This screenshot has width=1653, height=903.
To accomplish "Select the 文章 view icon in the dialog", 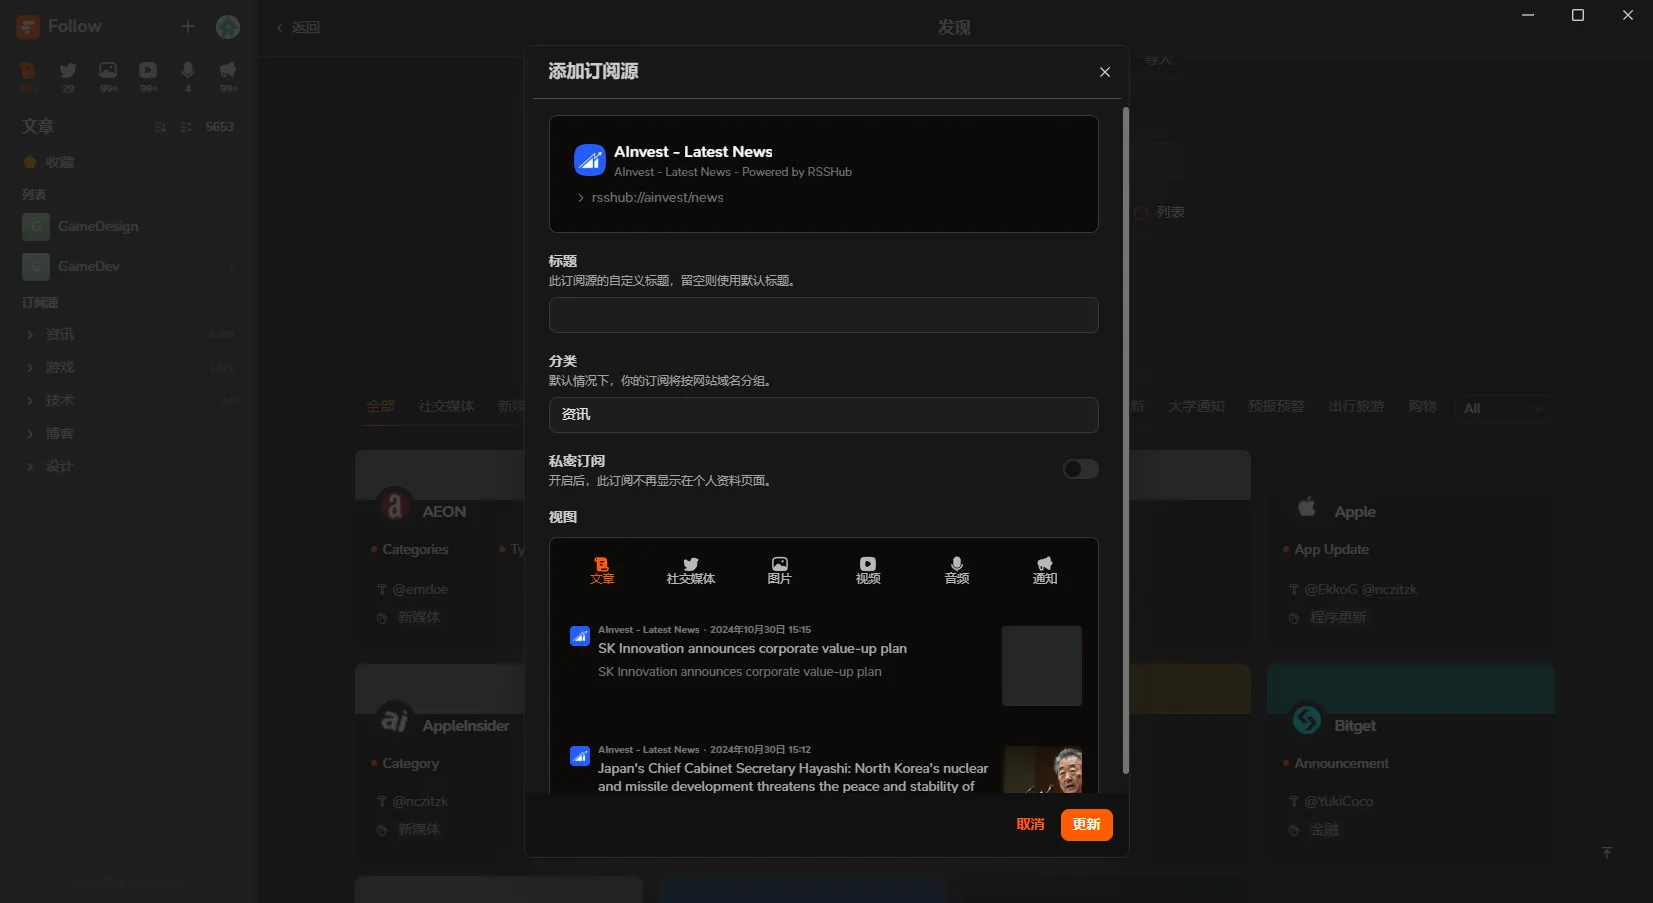I will pyautogui.click(x=602, y=571).
